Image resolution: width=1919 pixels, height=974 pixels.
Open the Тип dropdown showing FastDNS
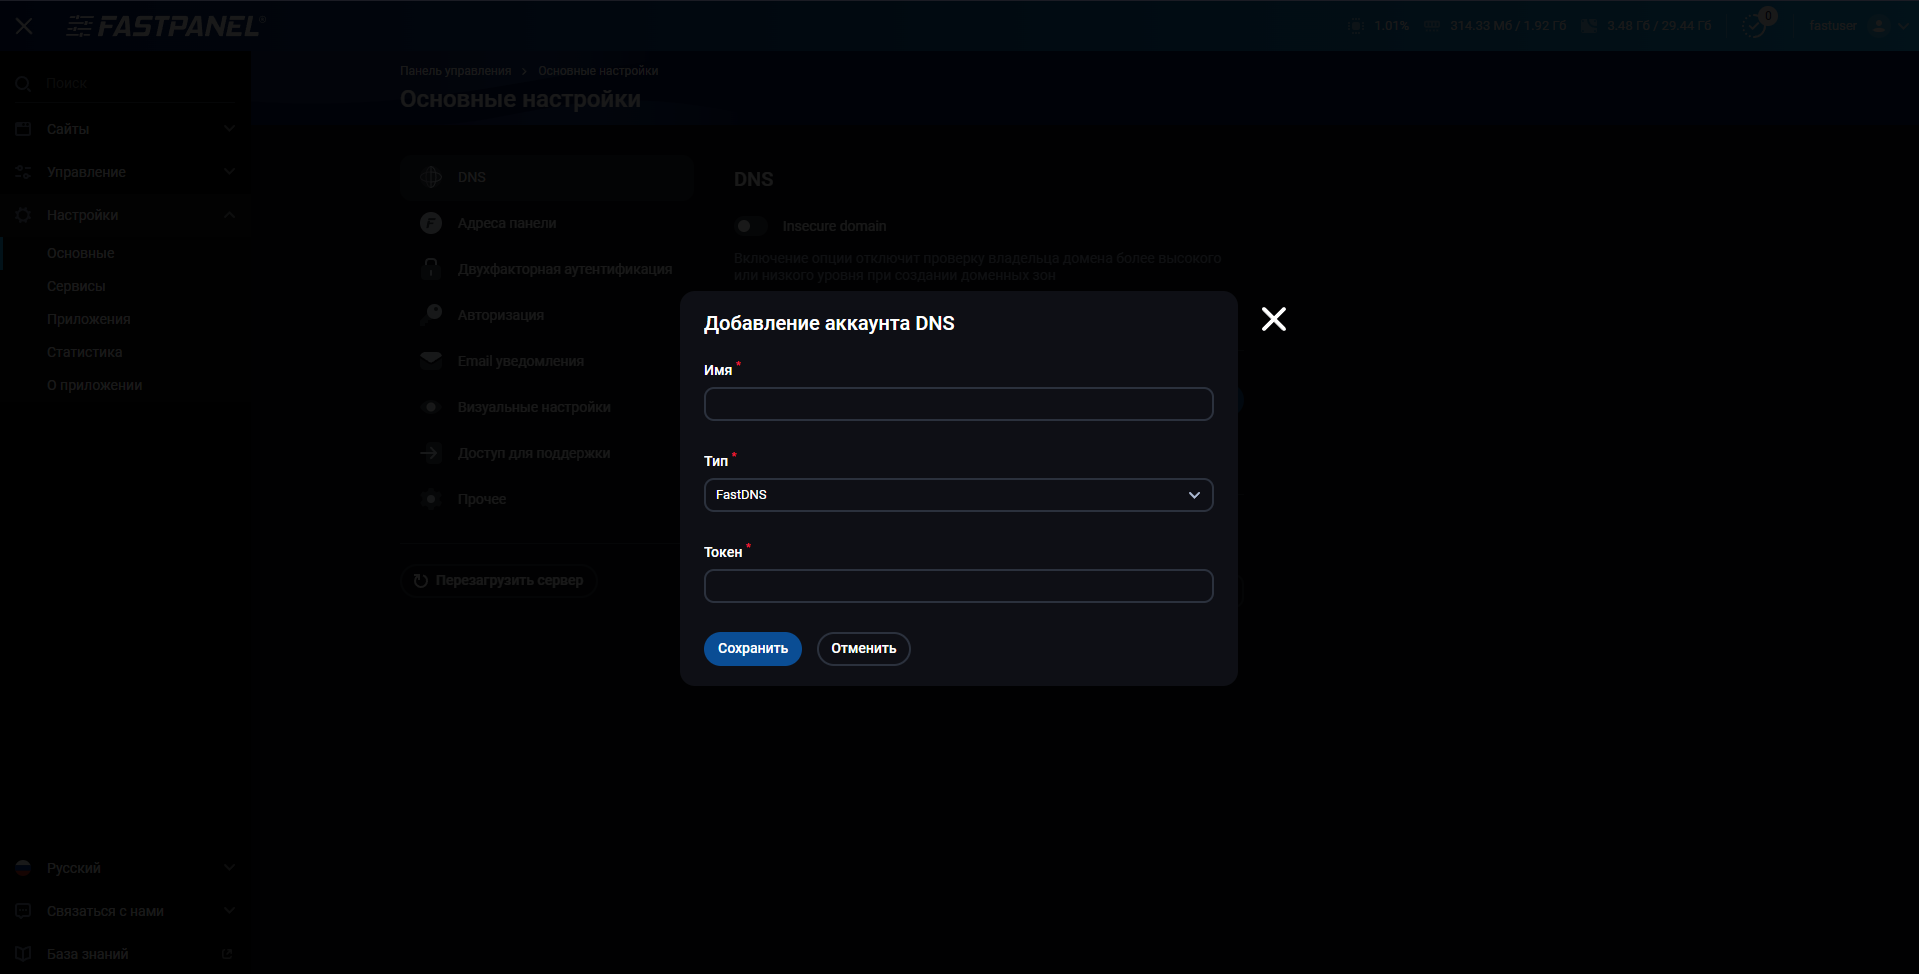point(957,494)
